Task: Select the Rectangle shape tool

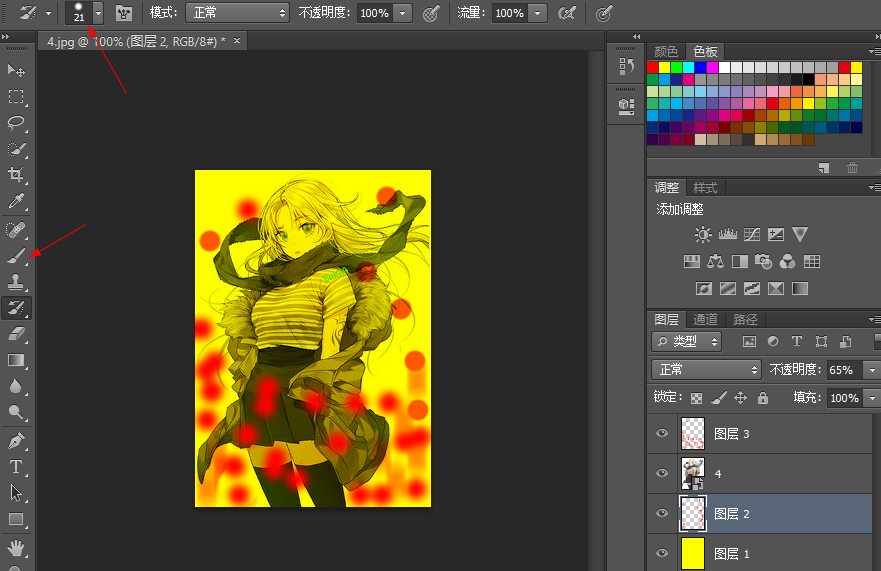Action: [x=16, y=519]
